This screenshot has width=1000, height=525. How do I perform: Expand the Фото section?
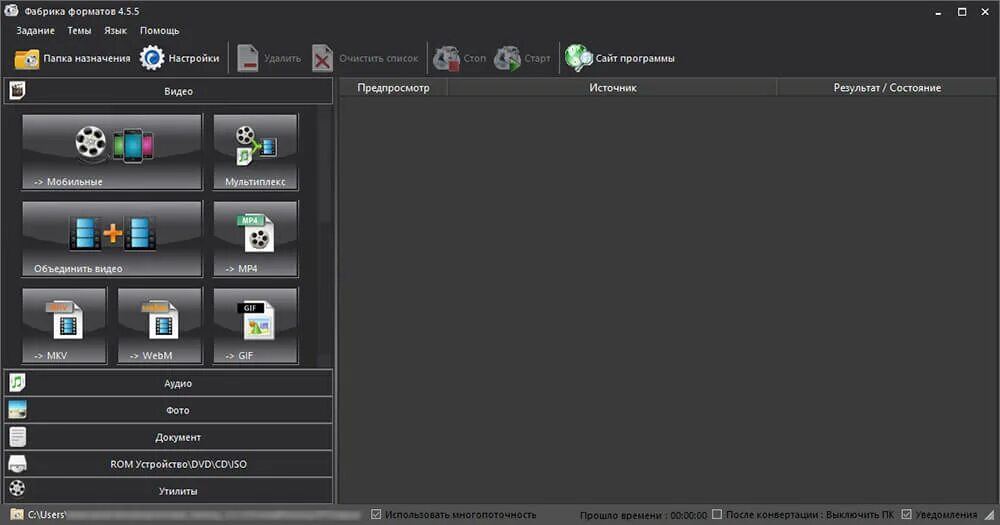(168, 410)
